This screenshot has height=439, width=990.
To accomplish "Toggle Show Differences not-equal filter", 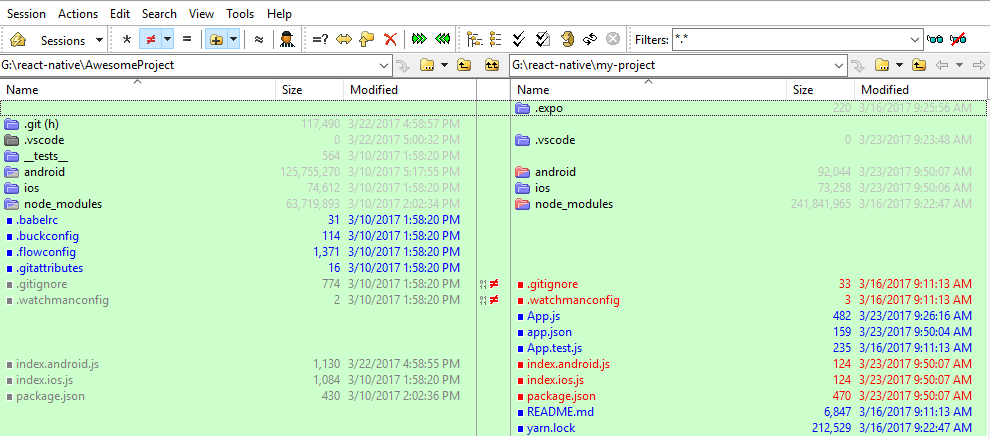I will pos(150,40).
